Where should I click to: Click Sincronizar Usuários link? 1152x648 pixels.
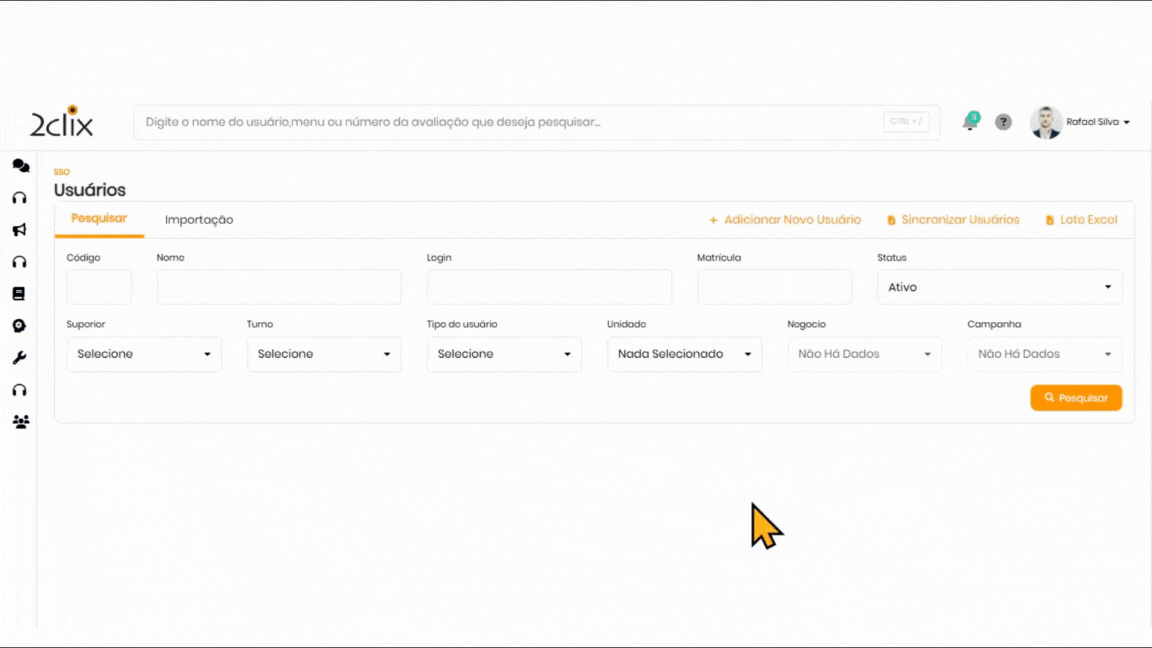(953, 220)
